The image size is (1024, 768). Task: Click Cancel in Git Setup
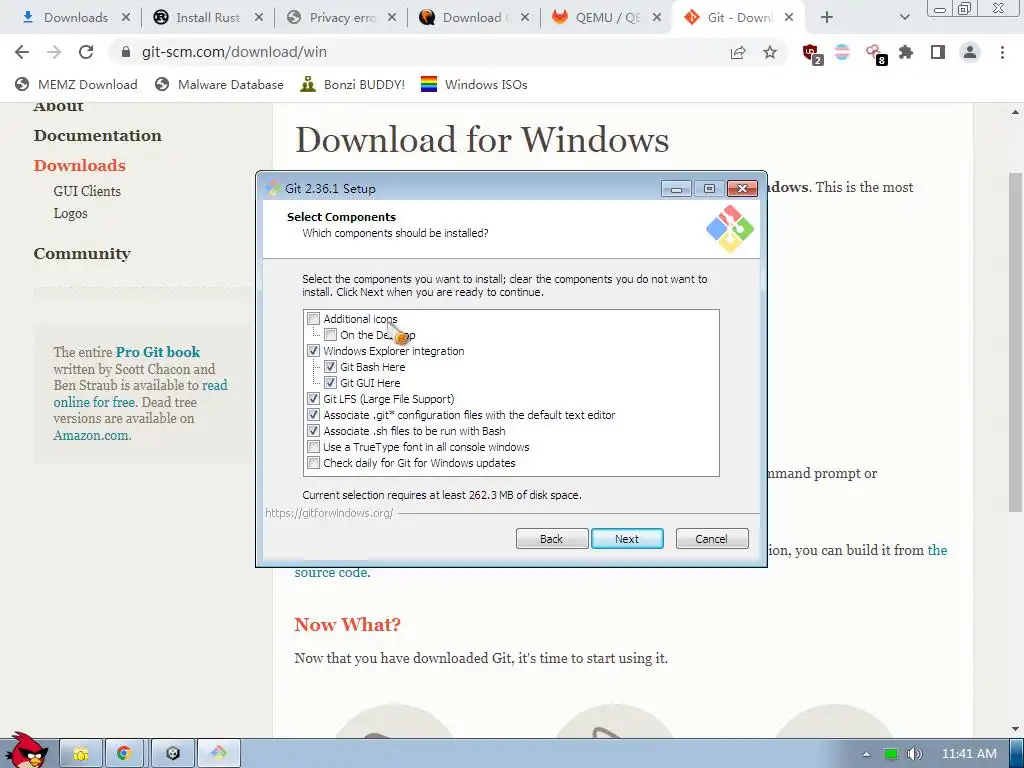(712, 539)
